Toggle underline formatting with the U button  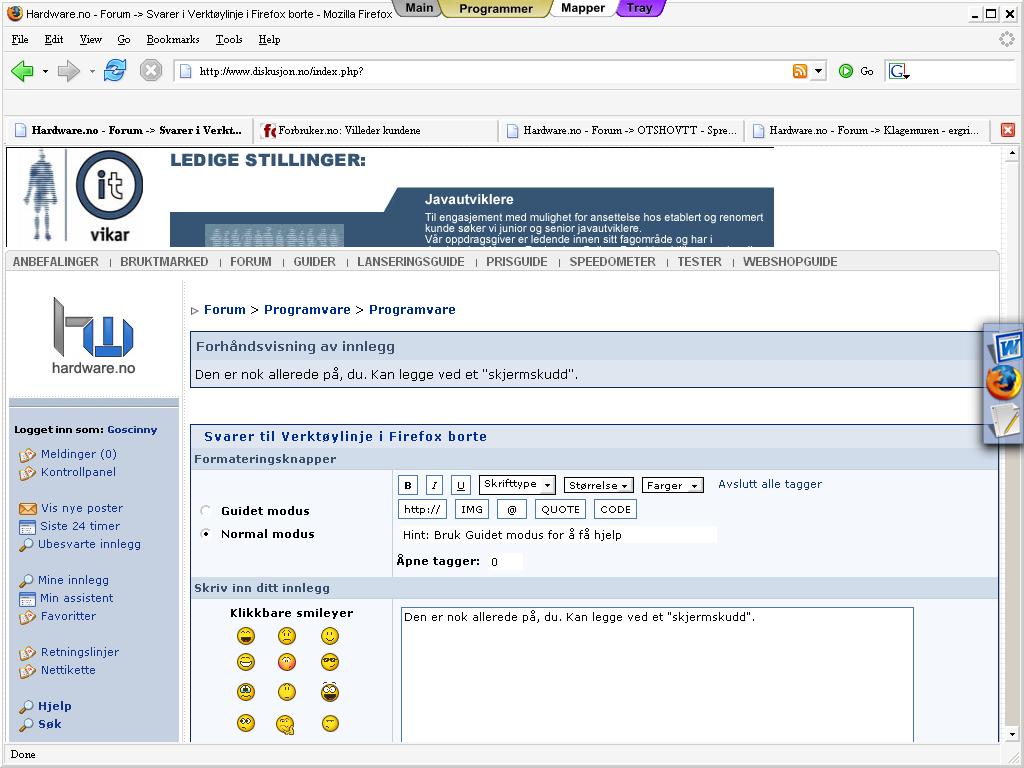pos(460,485)
